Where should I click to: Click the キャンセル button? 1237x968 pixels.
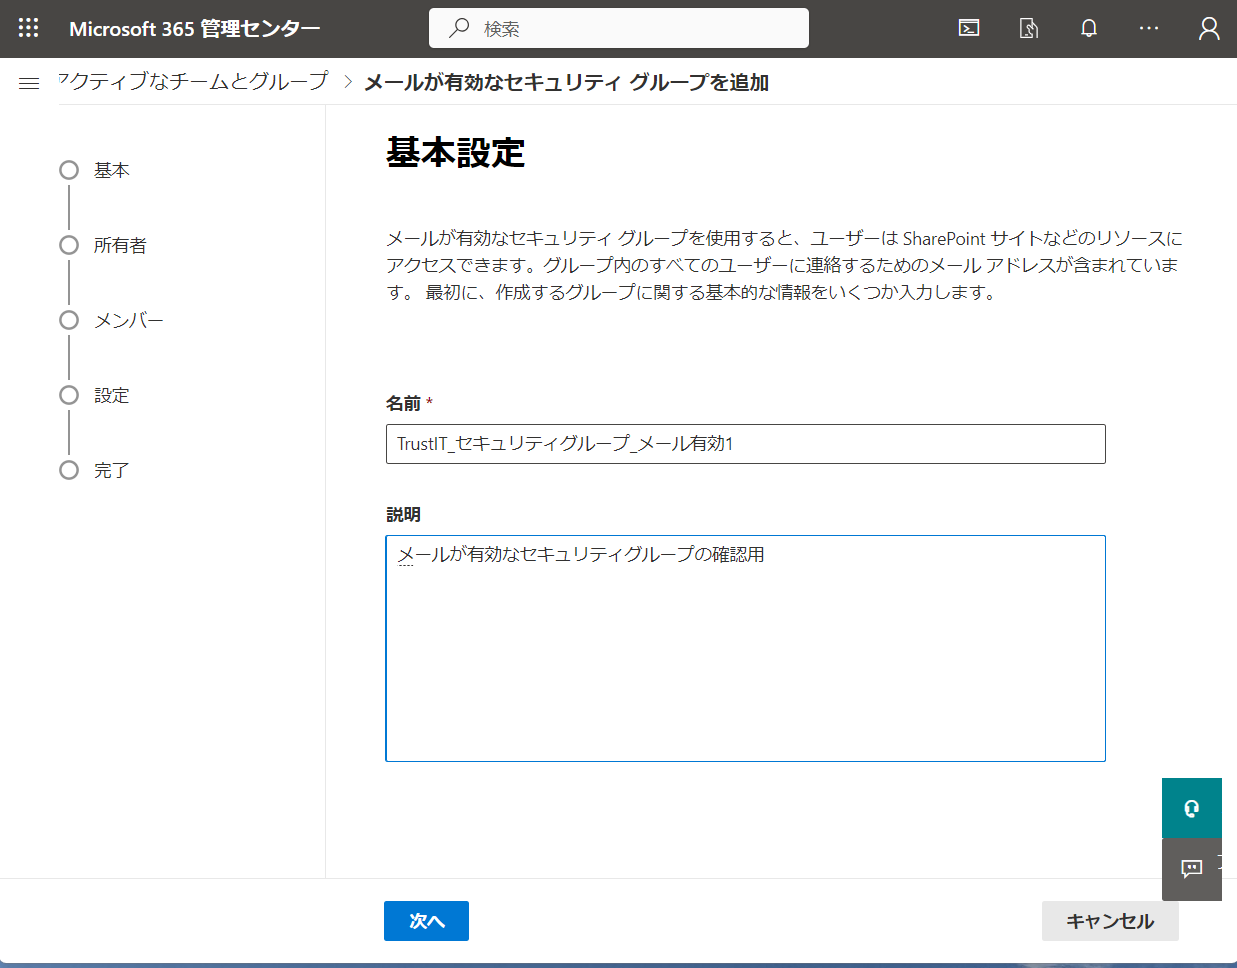coord(1110,921)
